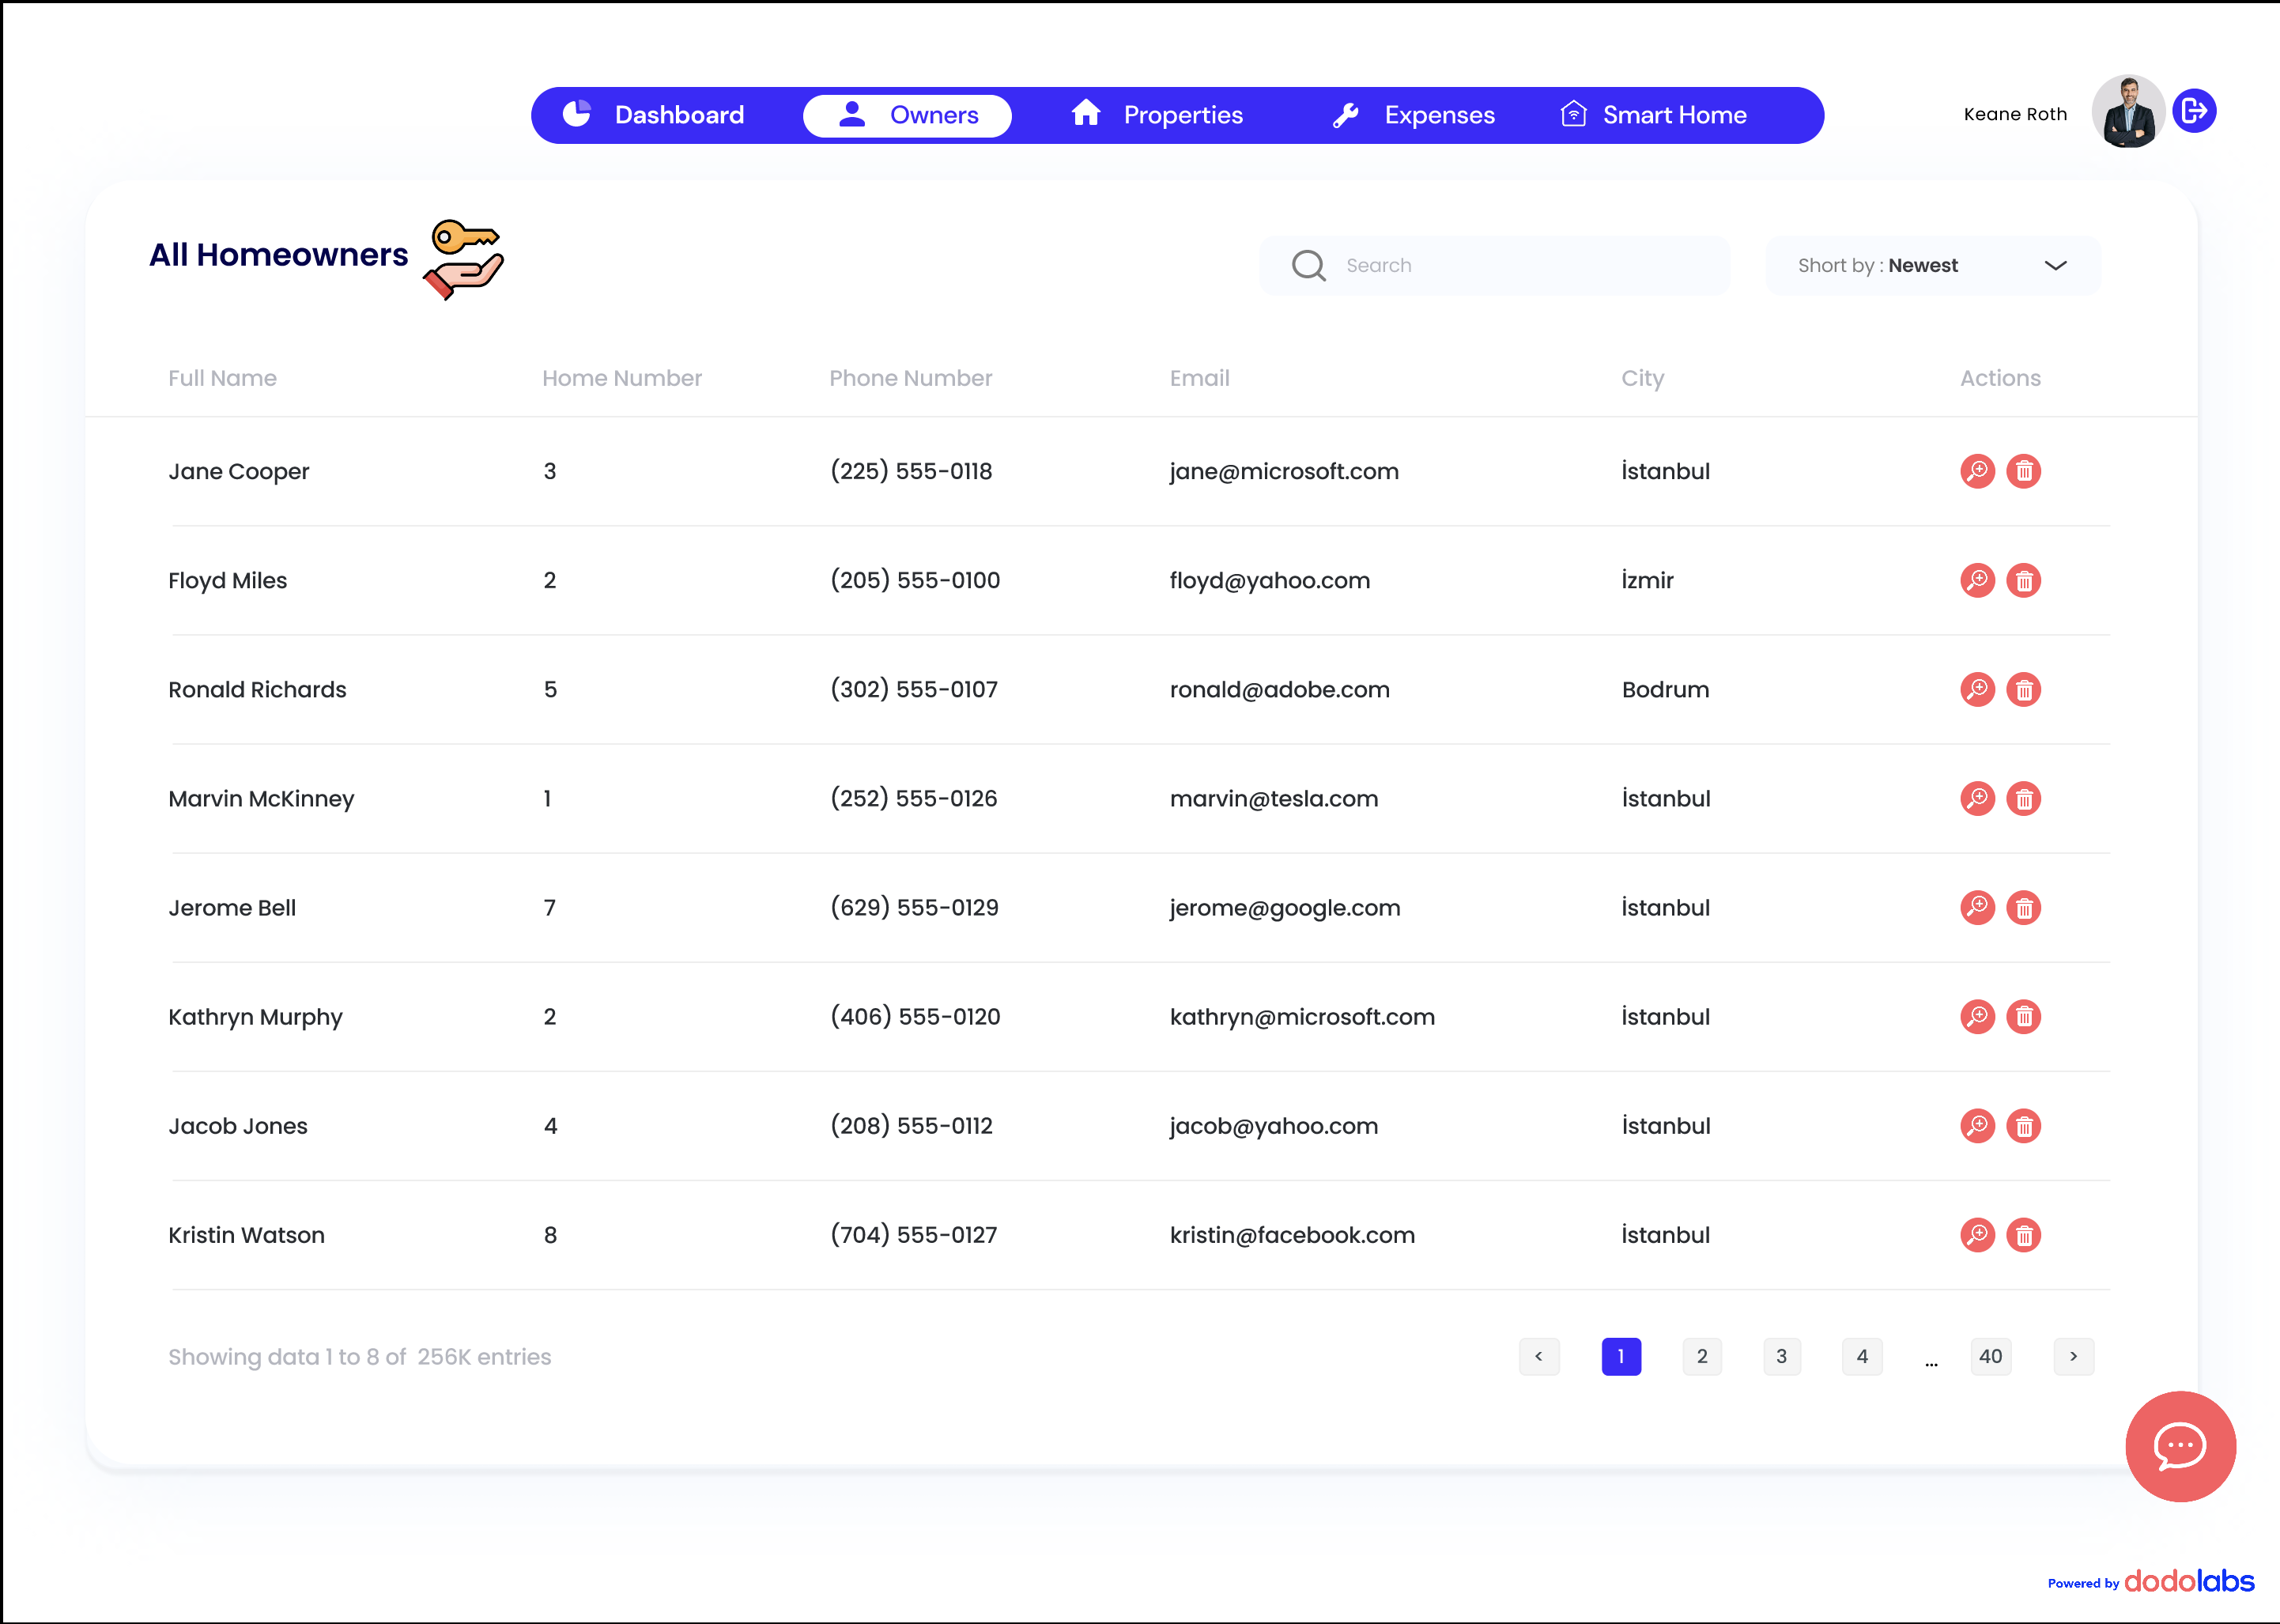Viewport: 2280px width, 1624px height.
Task: View details for Kathryn Murphy
Action: (1977, 1016)
